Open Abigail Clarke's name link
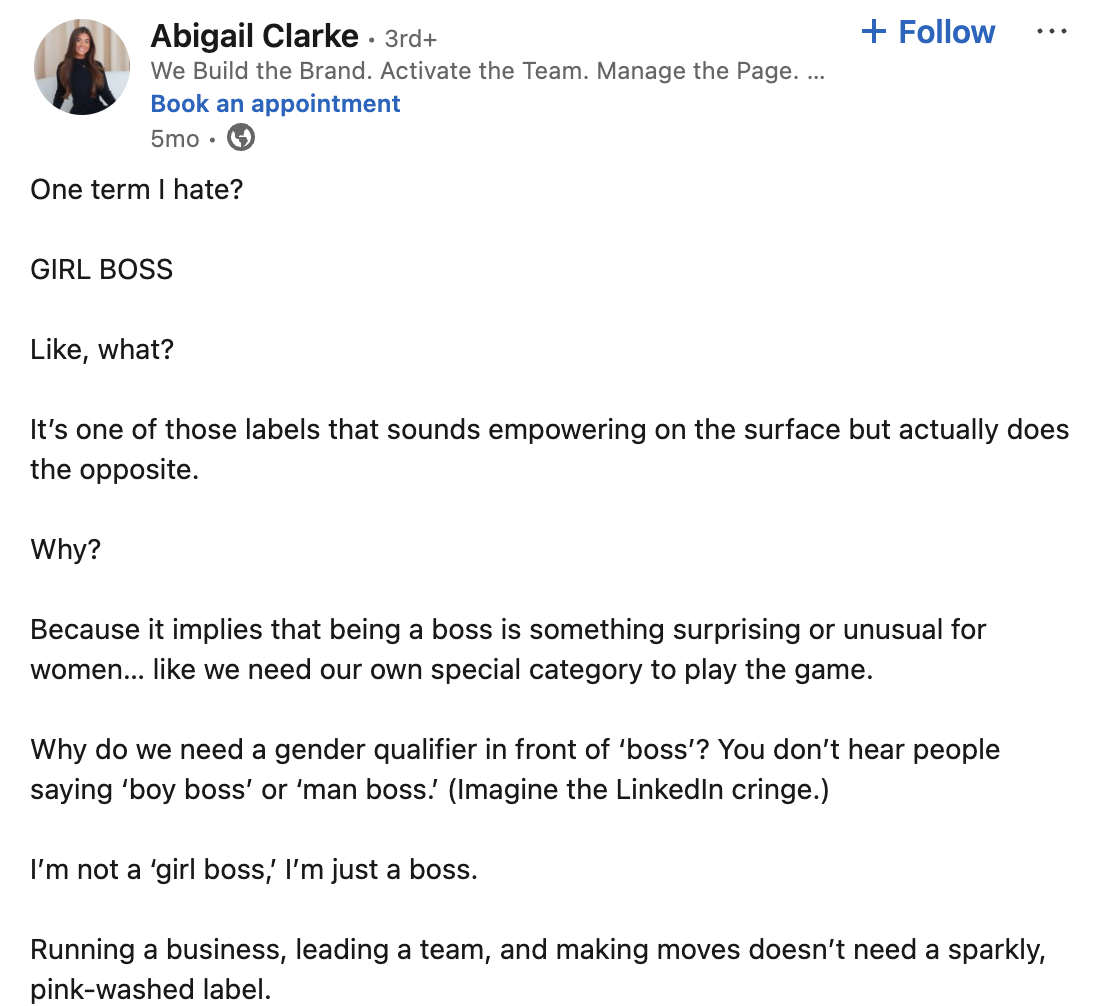 255,36
